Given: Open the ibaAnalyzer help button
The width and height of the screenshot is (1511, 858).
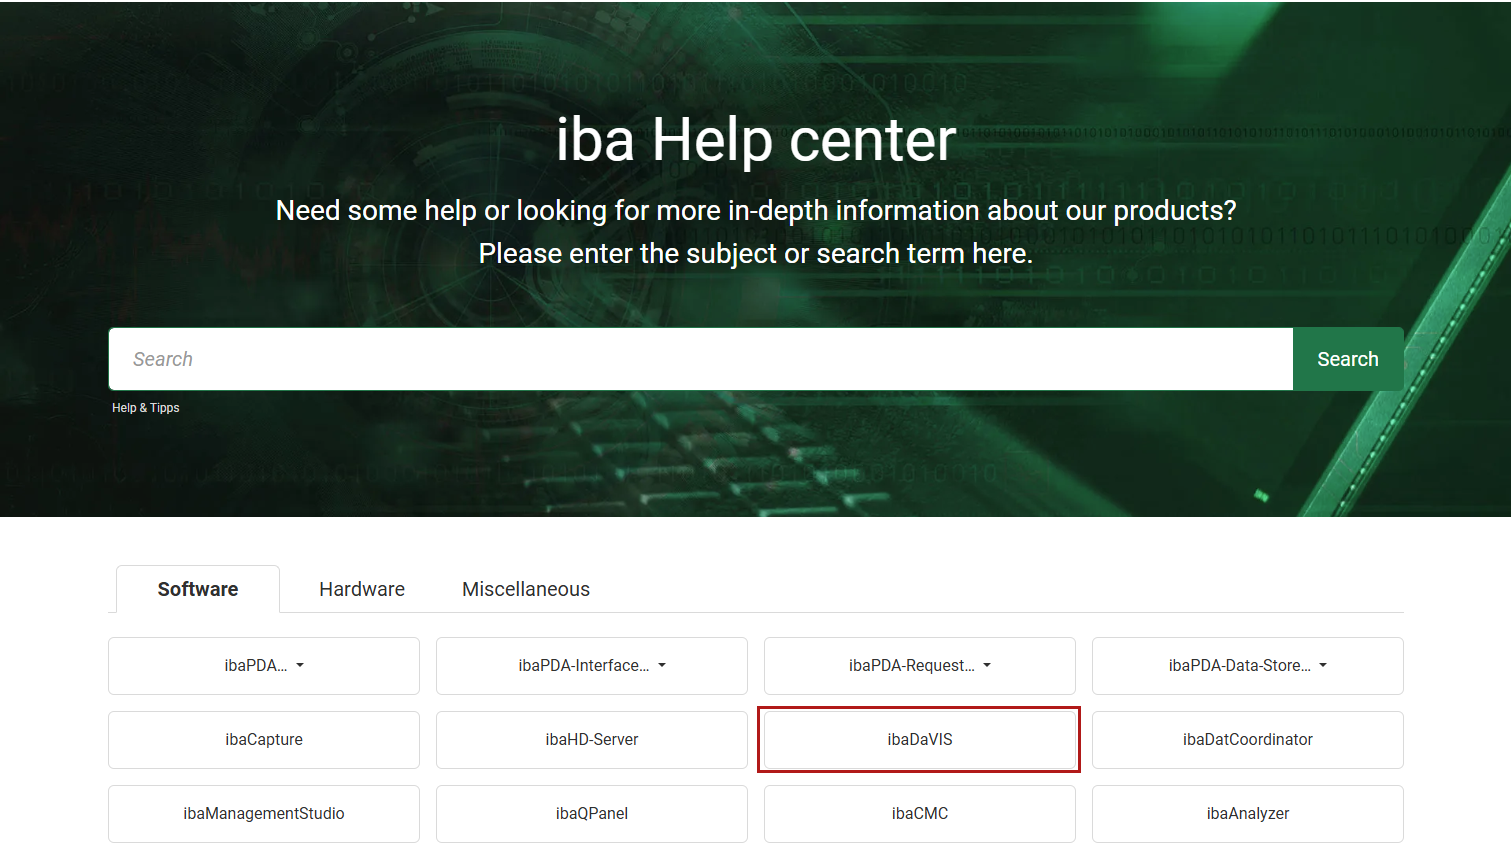Looking at the screenshot, I should point(1248,814).
